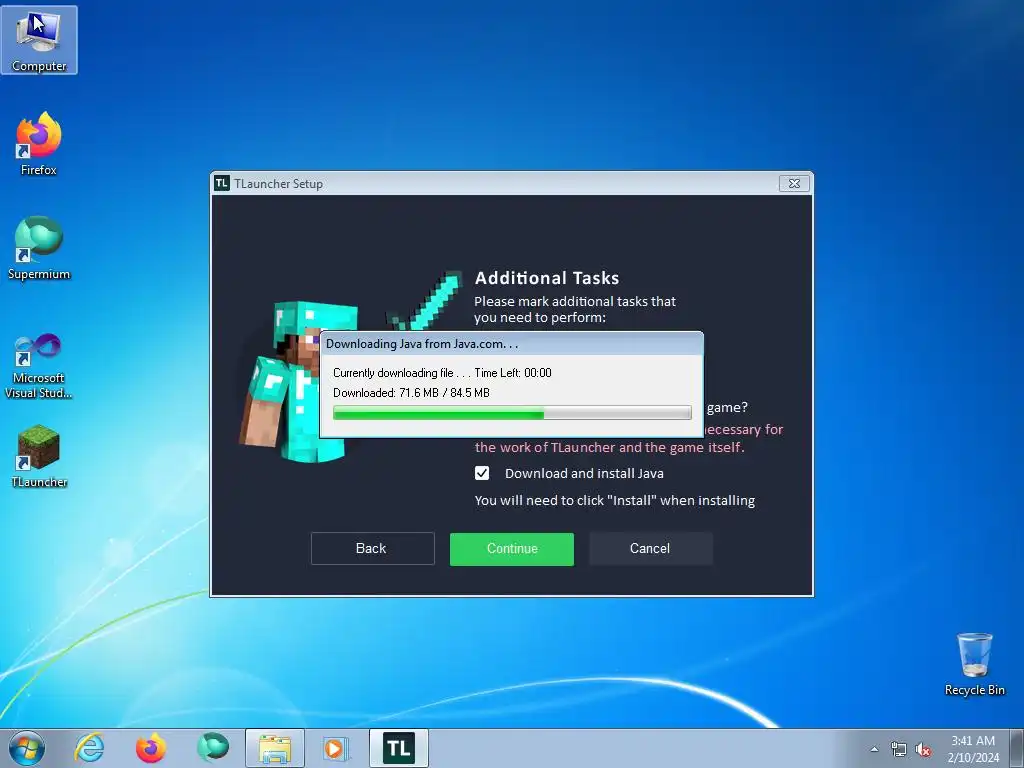Click the Downloading Java from Java.com title
Image resolution: width=1024 pixels, height=768 pixels.
[x=422, y=344]
